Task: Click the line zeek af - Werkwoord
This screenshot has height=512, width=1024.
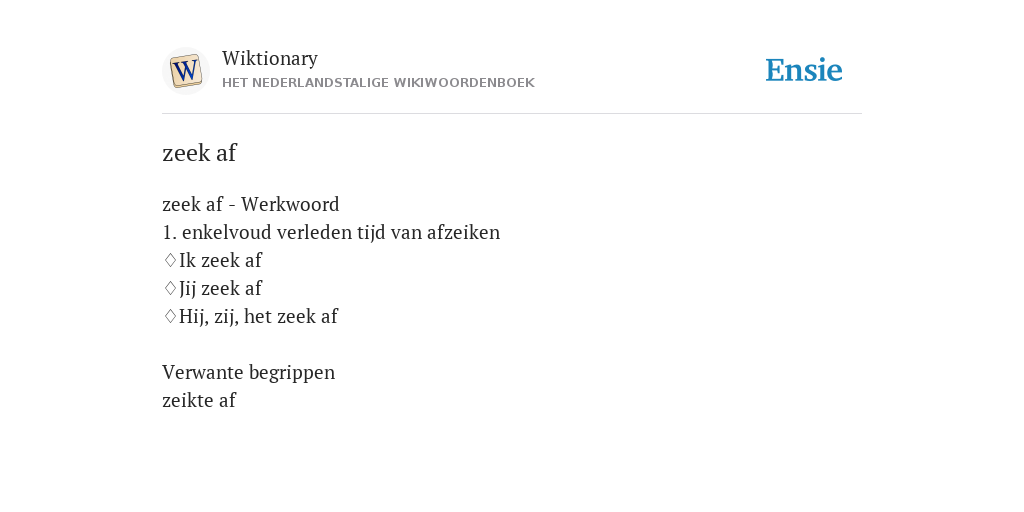Action: pyautogui.click(x=251, y=204)
